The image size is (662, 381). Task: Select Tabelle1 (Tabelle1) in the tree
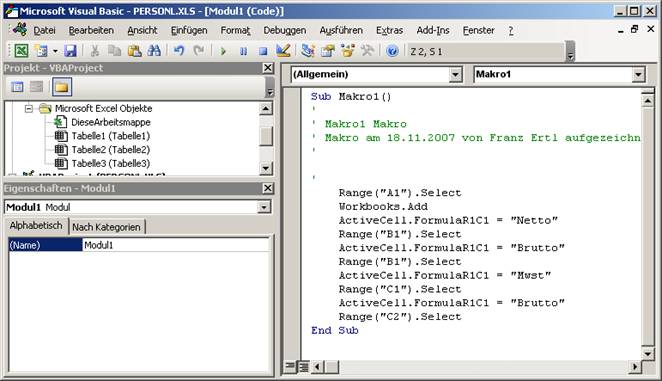111,136
